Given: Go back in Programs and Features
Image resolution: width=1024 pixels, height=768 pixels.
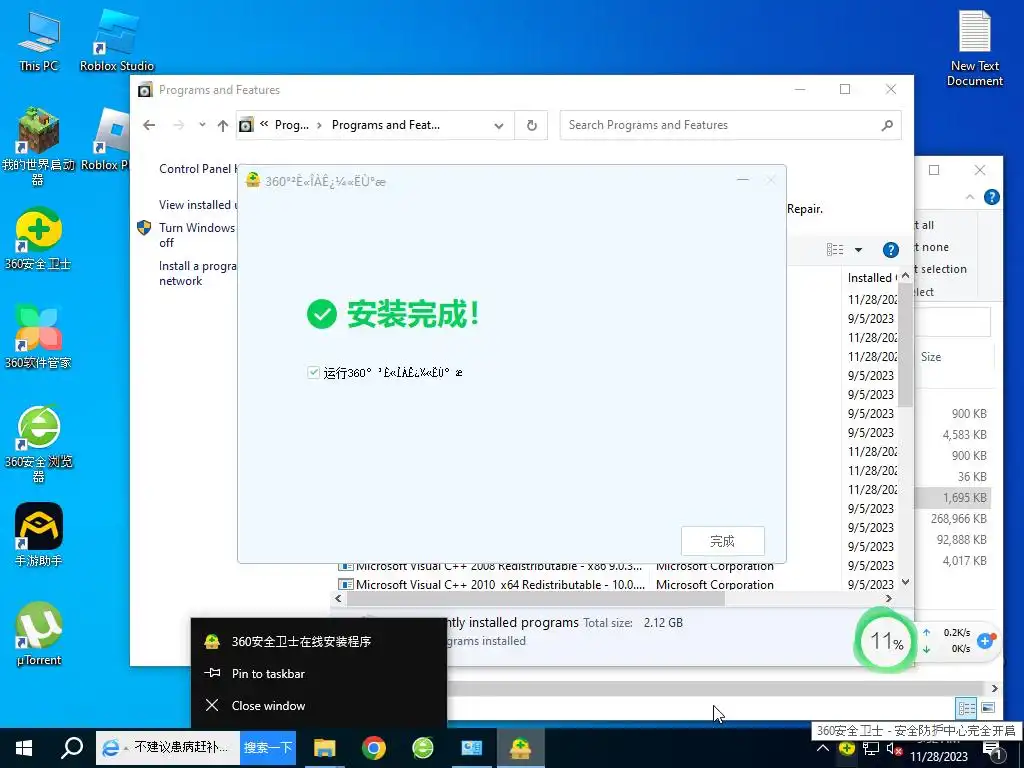Looking at the screenshot, I should [149, 125].
